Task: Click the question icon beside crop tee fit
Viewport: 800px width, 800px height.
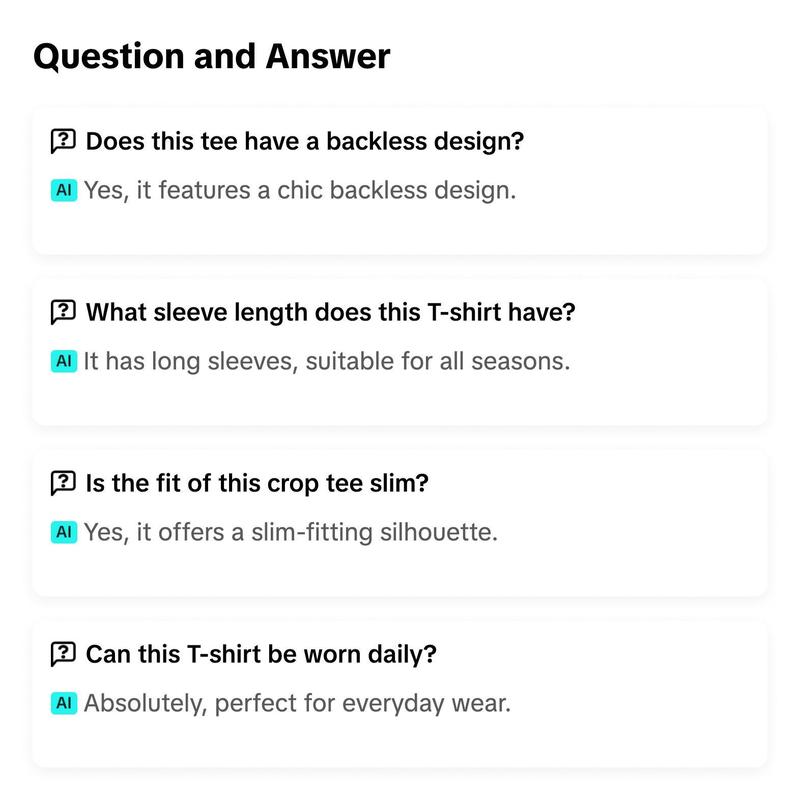Action: point(63,483)
